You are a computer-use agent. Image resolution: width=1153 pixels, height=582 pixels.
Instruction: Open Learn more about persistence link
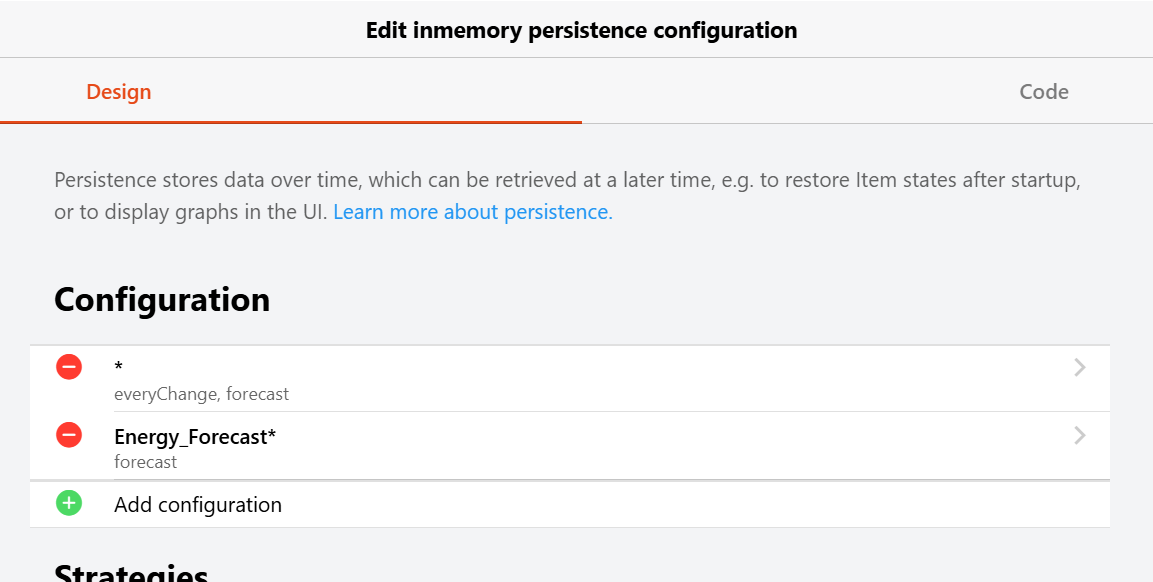(x=472, y=212)
